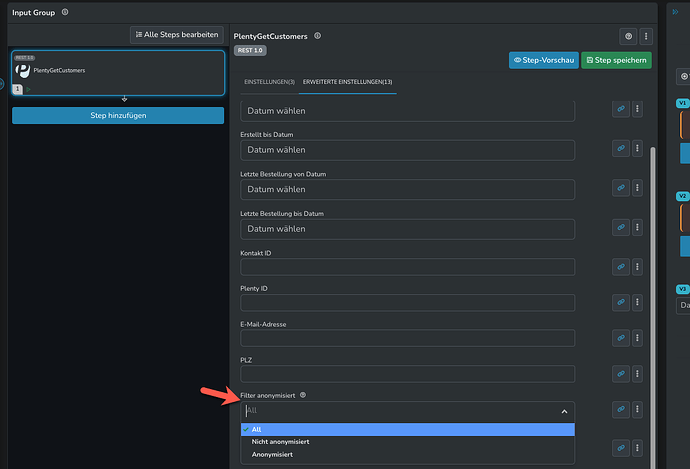Click Alle Steps bearbeiten button
The width and height of the screenshot is (690, 469).
[177, 35]
